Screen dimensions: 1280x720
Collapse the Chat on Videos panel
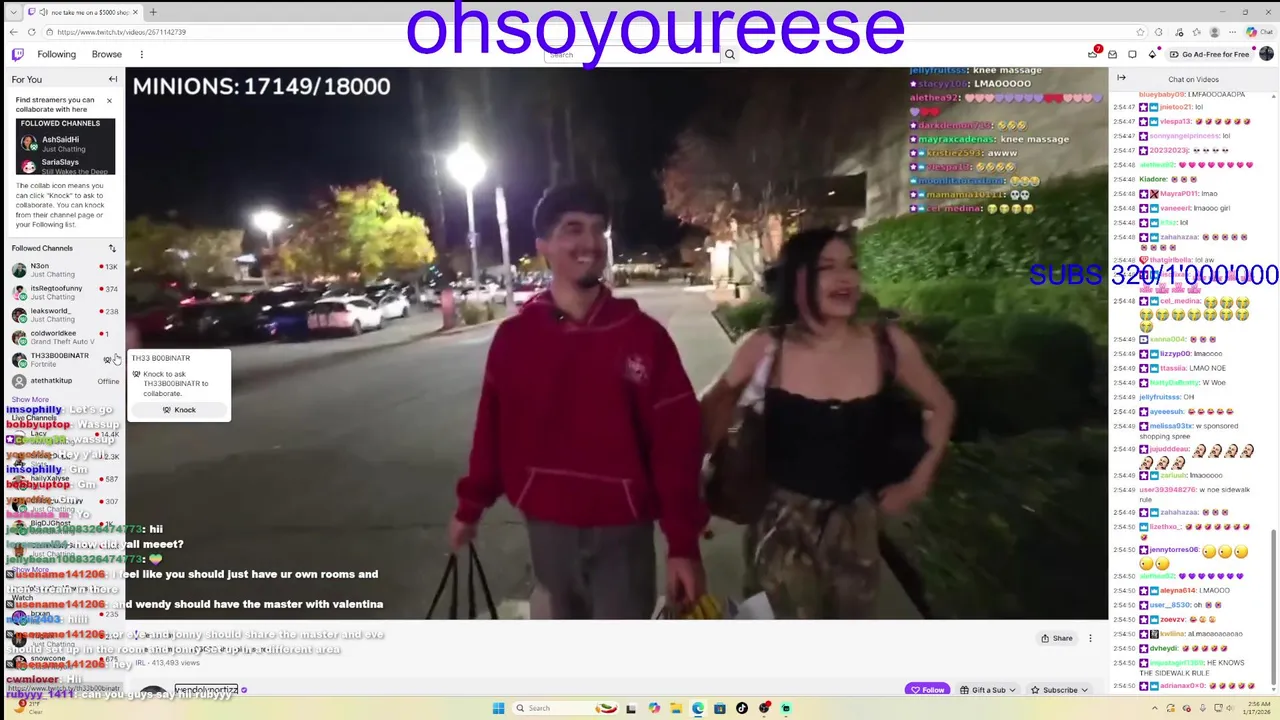[1121, 78]
